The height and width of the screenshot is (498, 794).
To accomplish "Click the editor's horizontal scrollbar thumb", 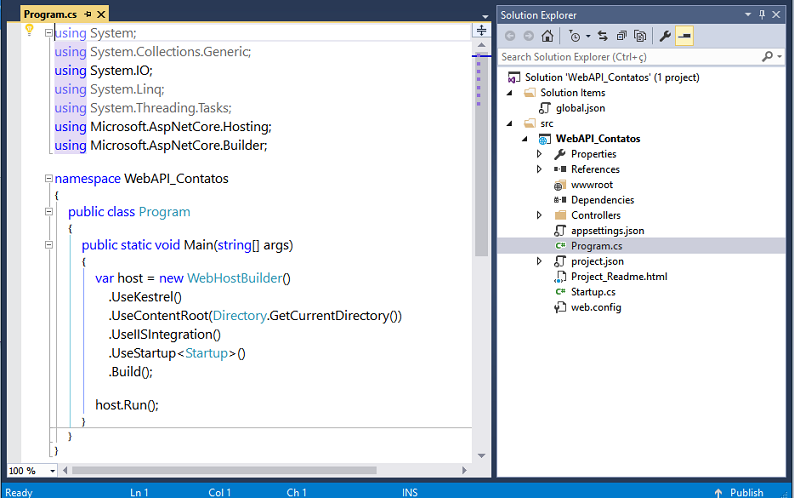I will point(224,471).
